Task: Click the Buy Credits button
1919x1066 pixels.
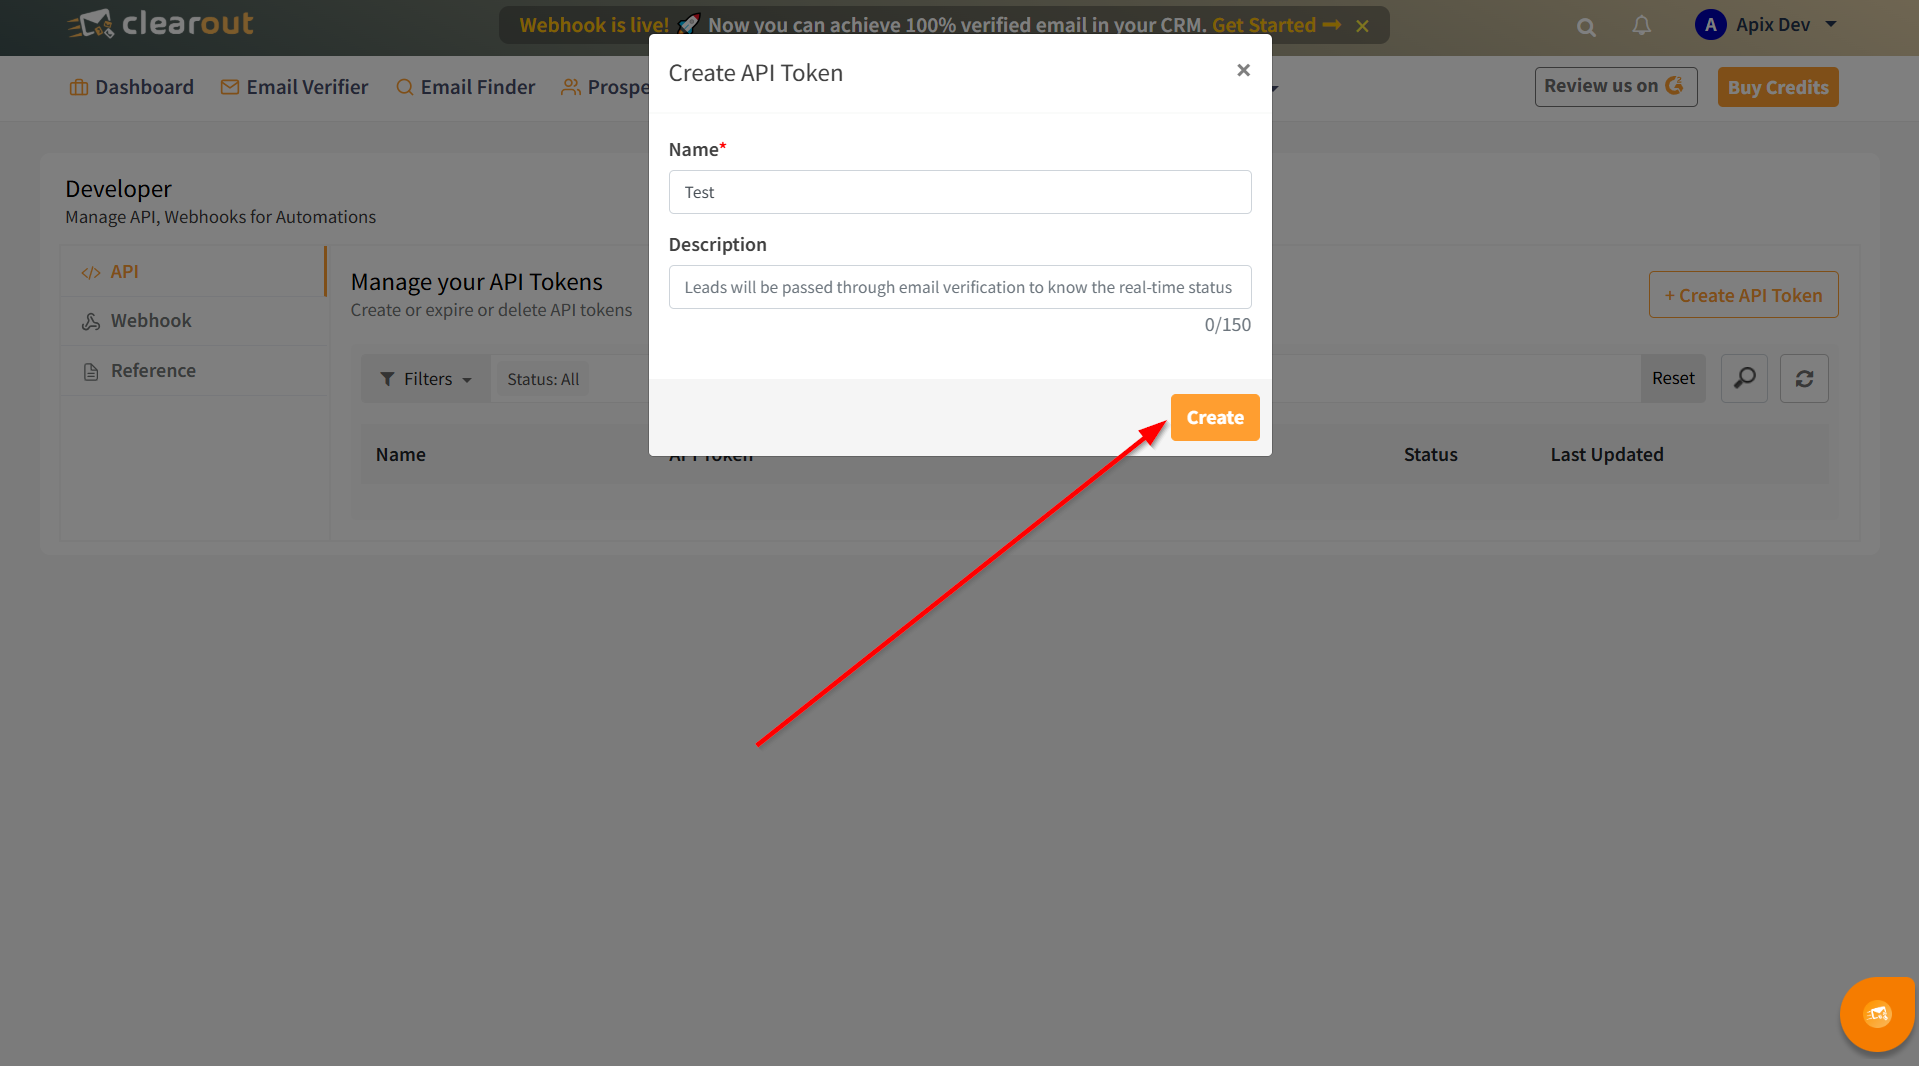Action: point(1777,87)
